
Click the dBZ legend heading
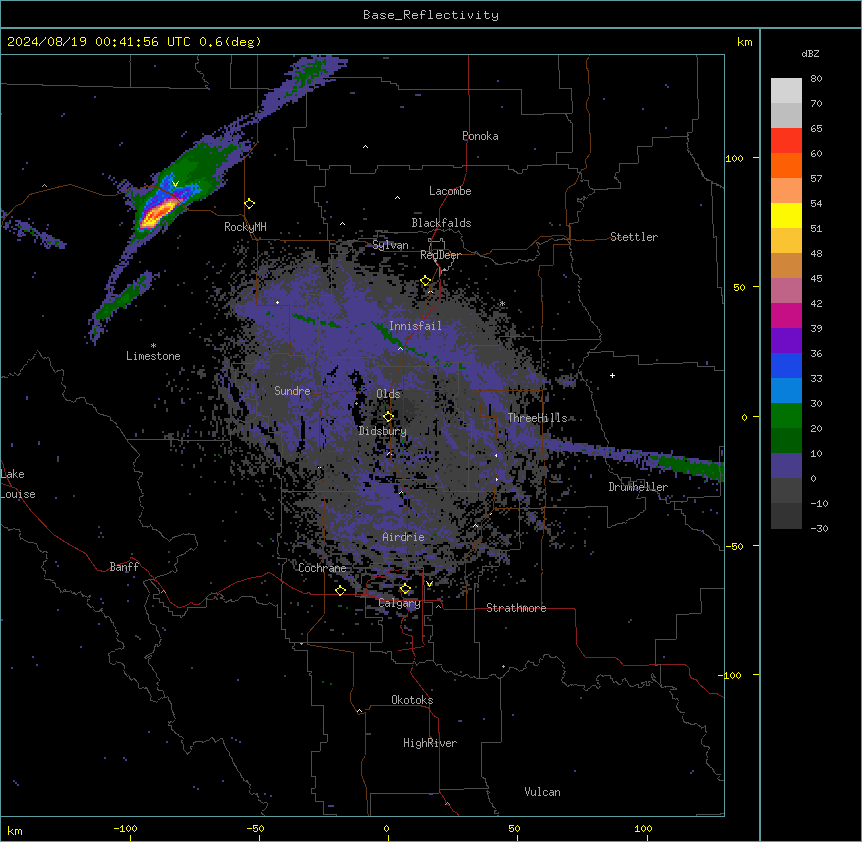point(810,53)
